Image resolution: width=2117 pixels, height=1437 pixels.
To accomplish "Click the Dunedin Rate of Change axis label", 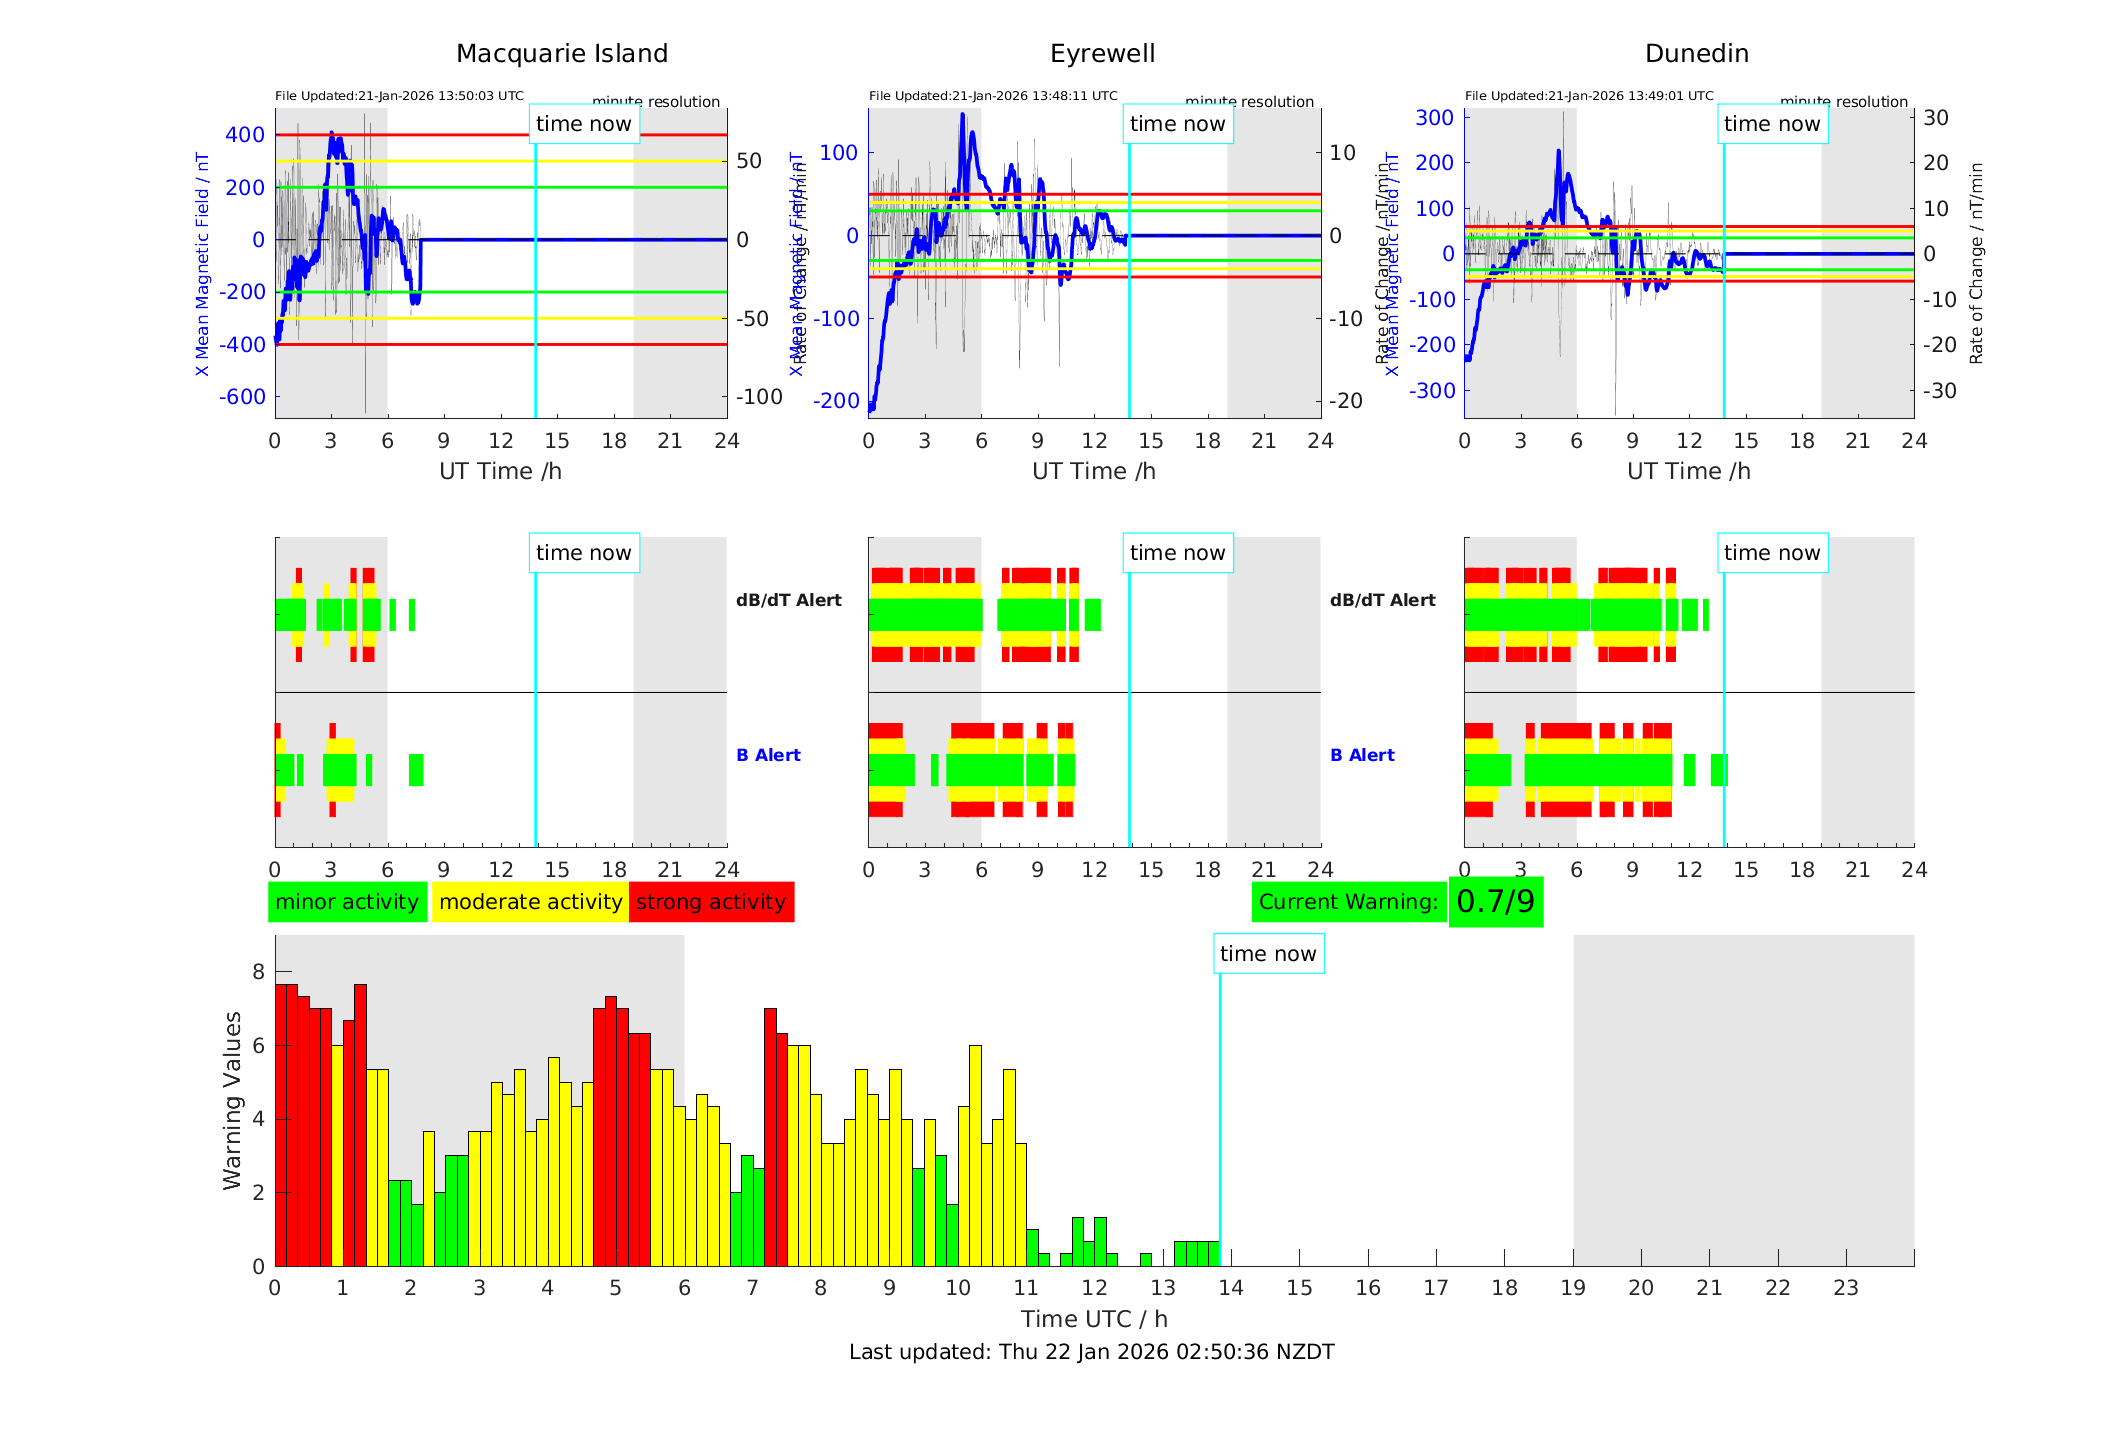I will (x=1975, y=263).
